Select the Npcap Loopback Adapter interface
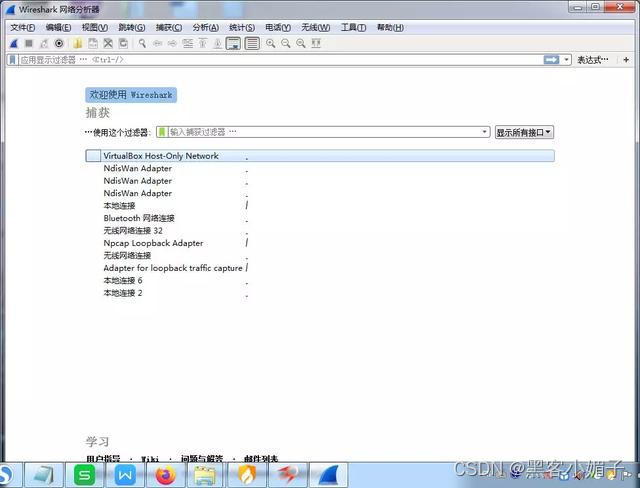 pos(153,243)
